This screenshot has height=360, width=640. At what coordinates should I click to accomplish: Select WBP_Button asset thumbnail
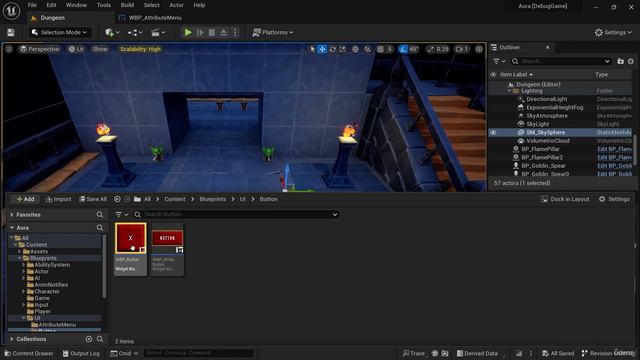pyautogui.click(x=131, y=249)
